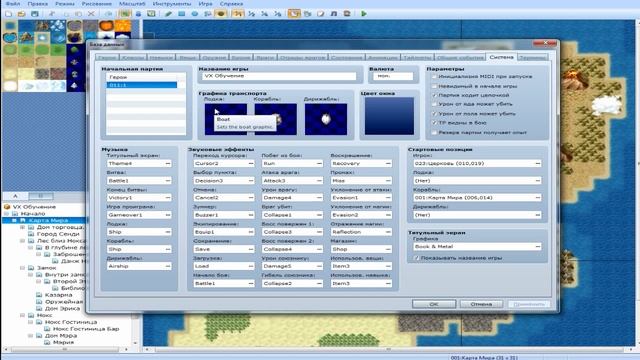The height and width of the screenshot is (360, 640).
Task: Set map zoom to 1/4 scale
Action: tap(264, 14)
